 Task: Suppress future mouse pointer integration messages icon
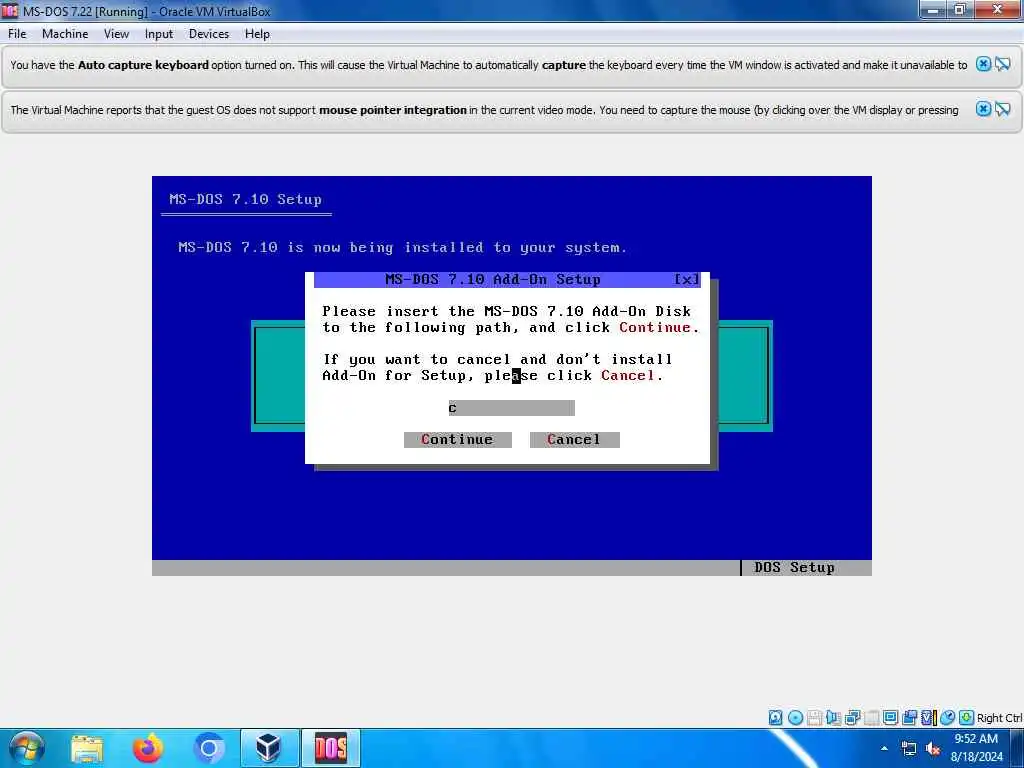[x=1003, y=109]
